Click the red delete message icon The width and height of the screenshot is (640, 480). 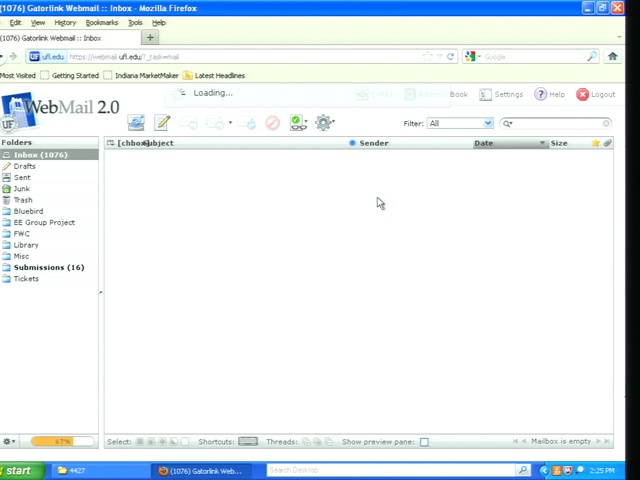point(273,122)
